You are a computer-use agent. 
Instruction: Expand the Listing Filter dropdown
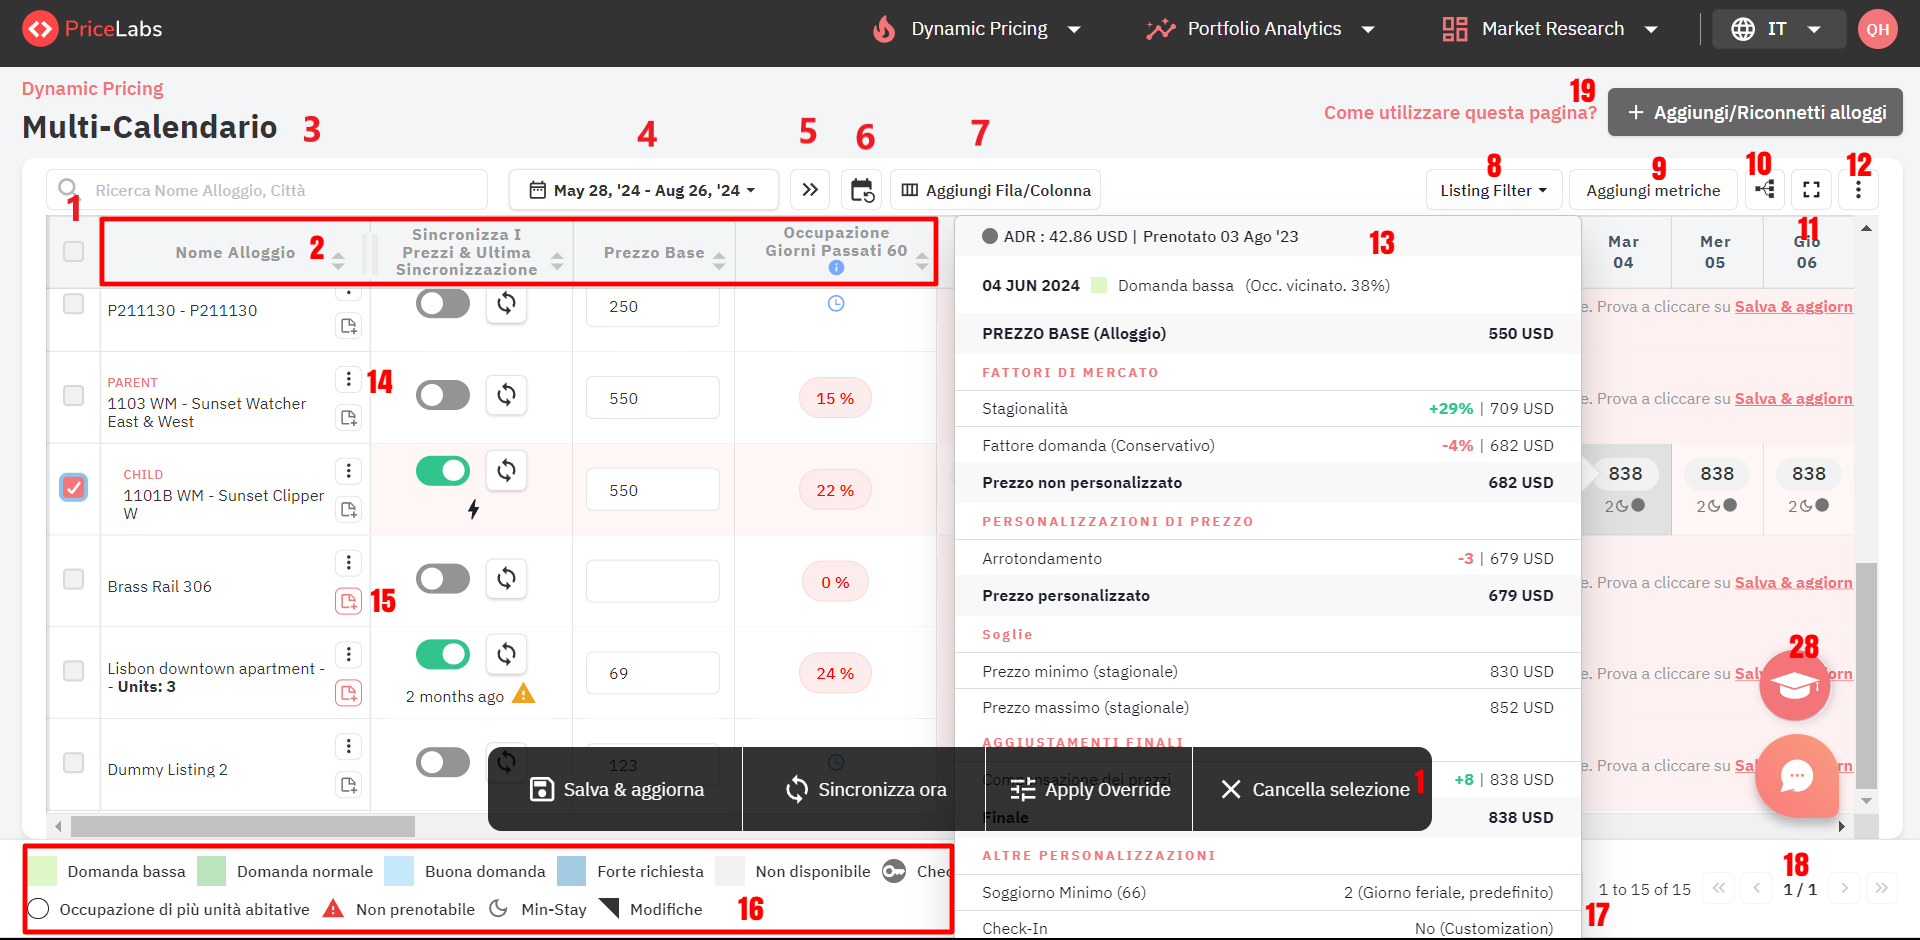pos(1493,190)
